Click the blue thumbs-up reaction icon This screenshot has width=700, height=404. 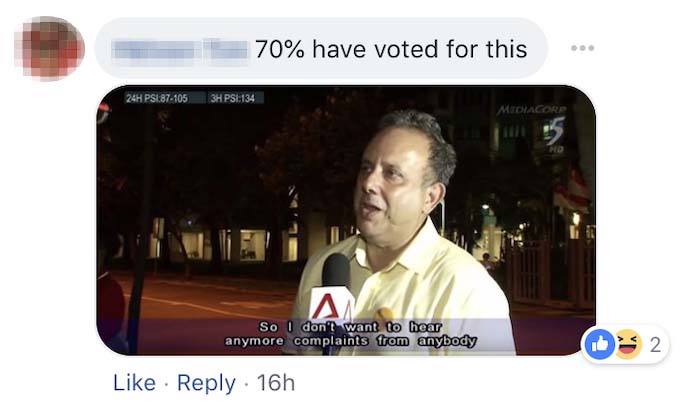(x=600, y=344)
